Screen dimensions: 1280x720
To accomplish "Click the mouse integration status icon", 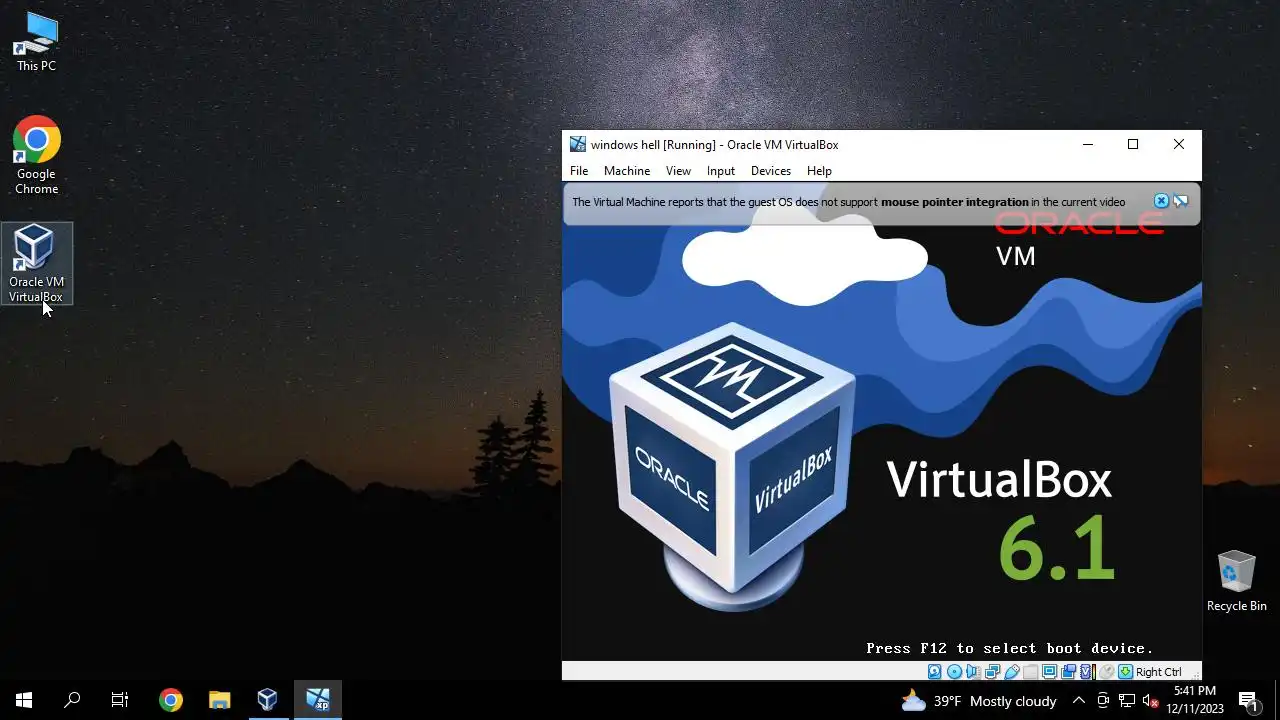I will coord(1106,672).
